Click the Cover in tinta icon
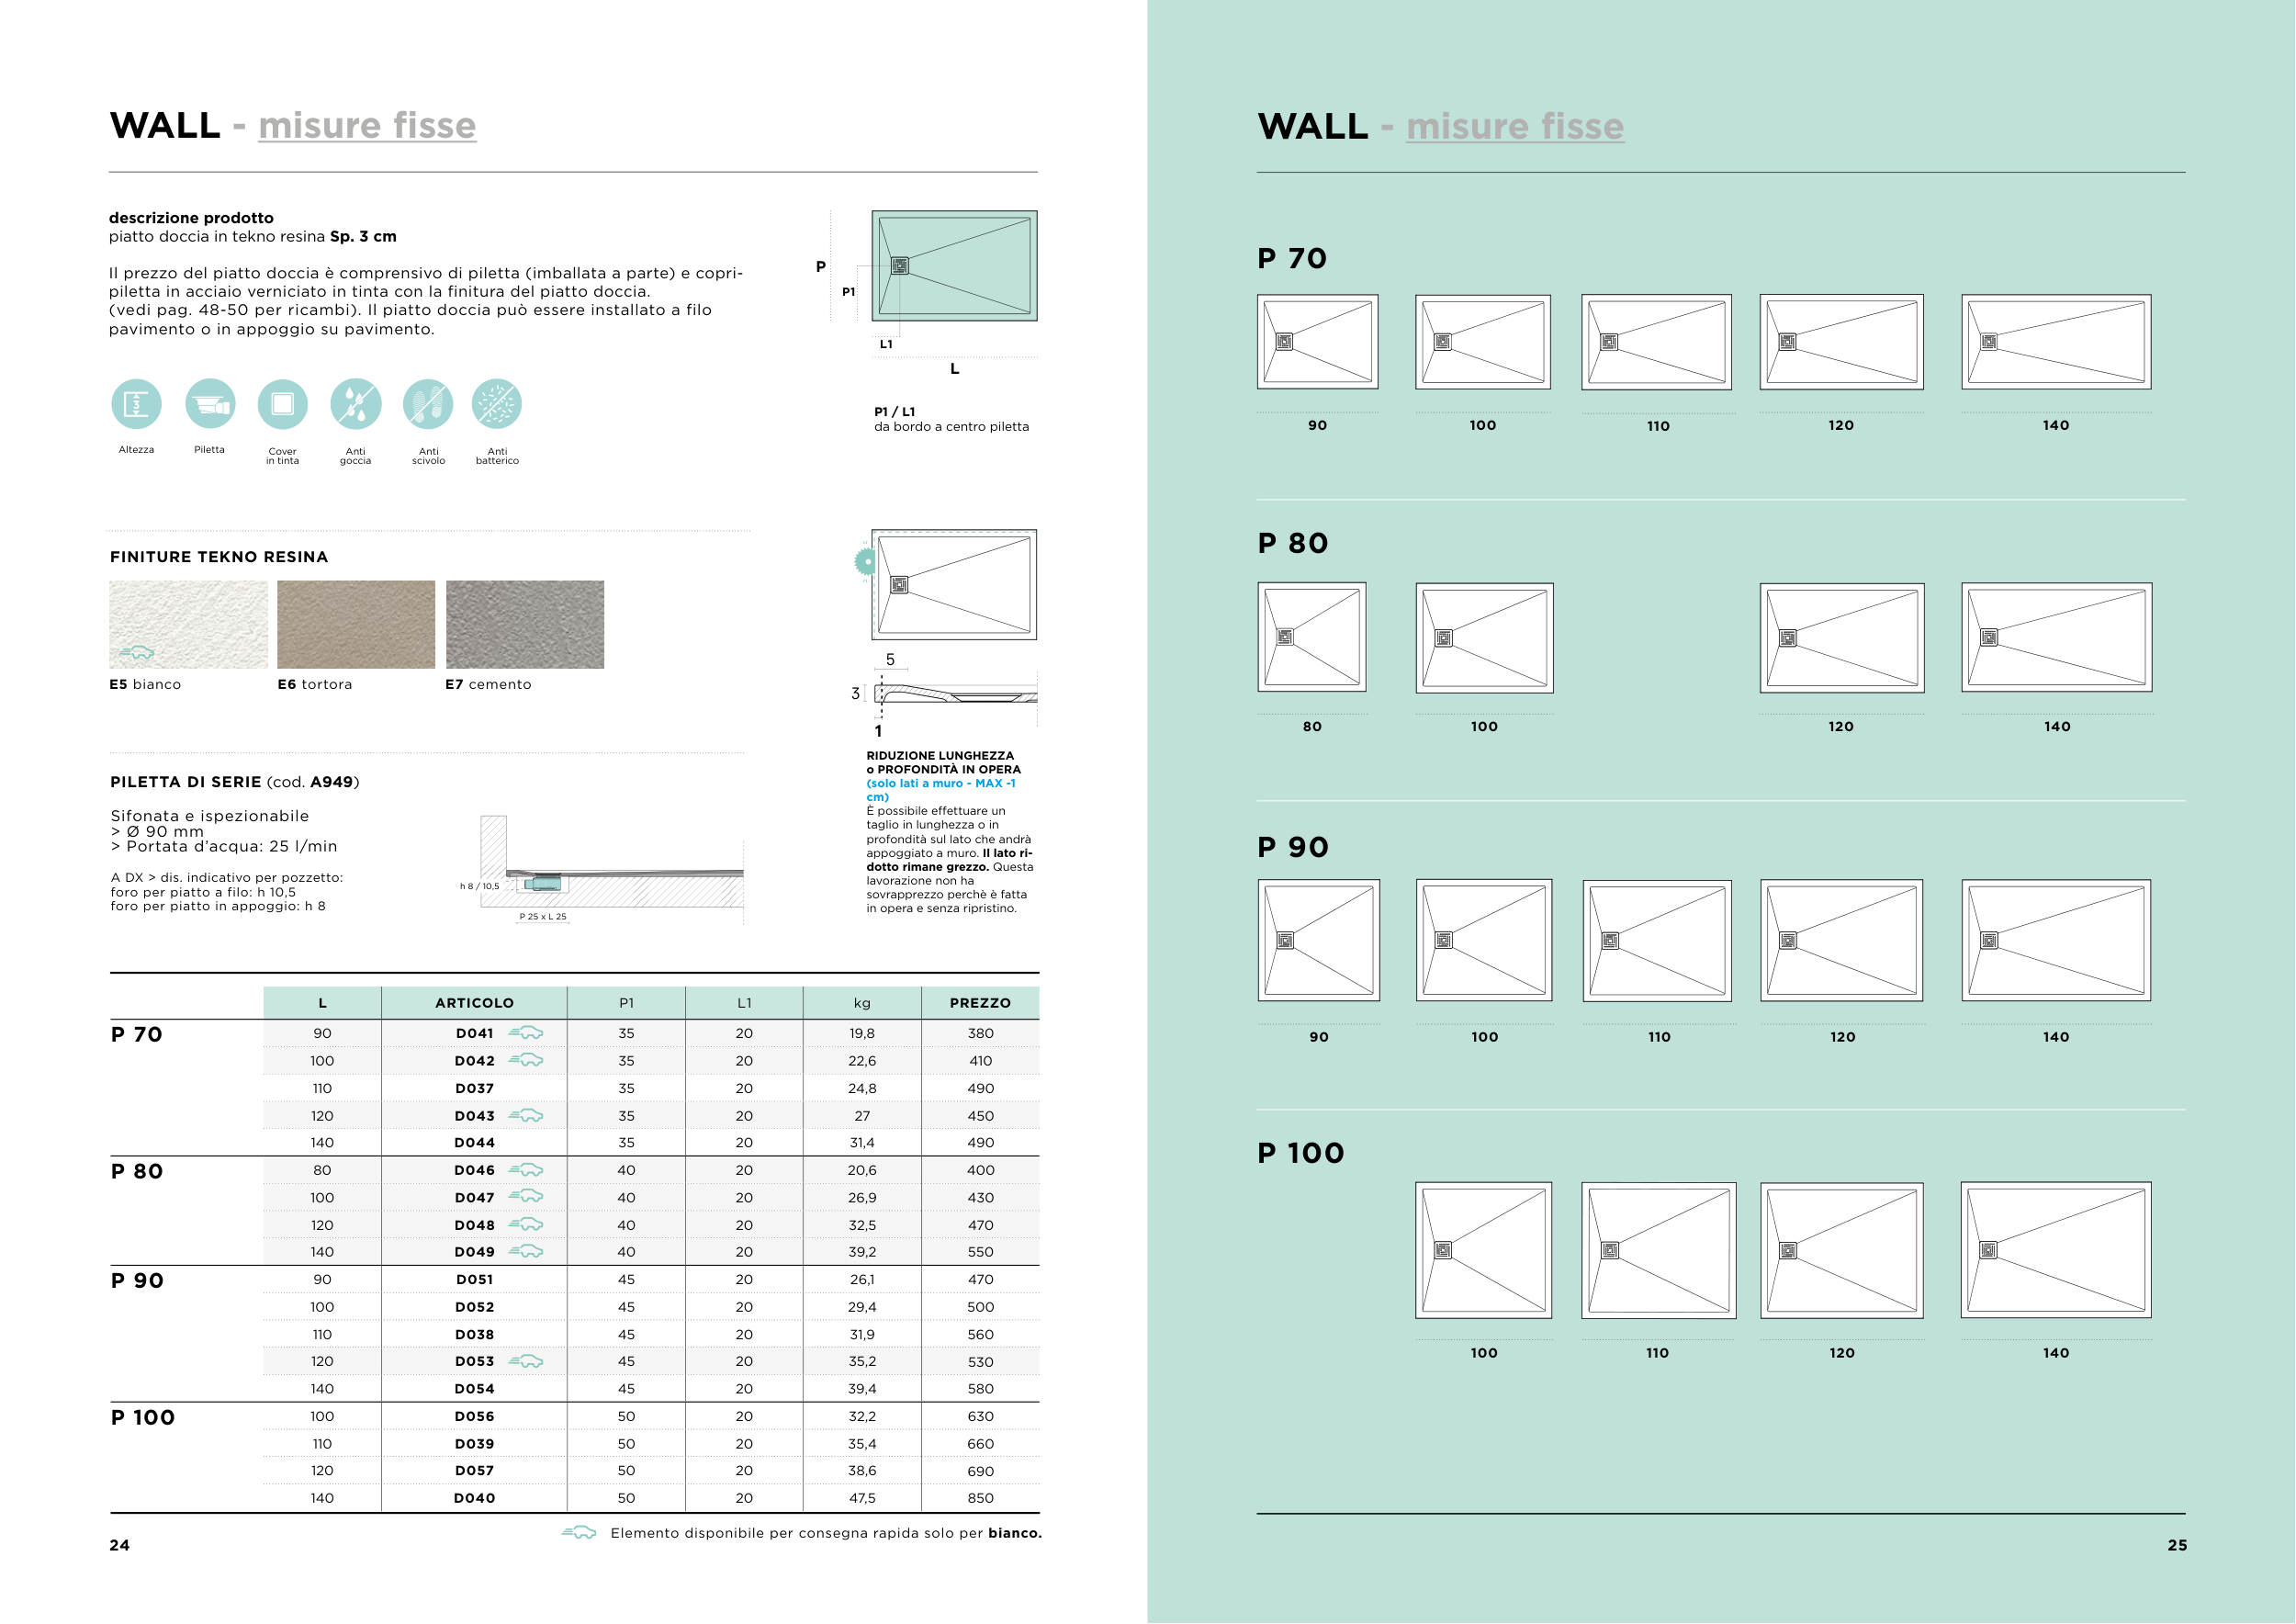 click(x=282, y=404)
